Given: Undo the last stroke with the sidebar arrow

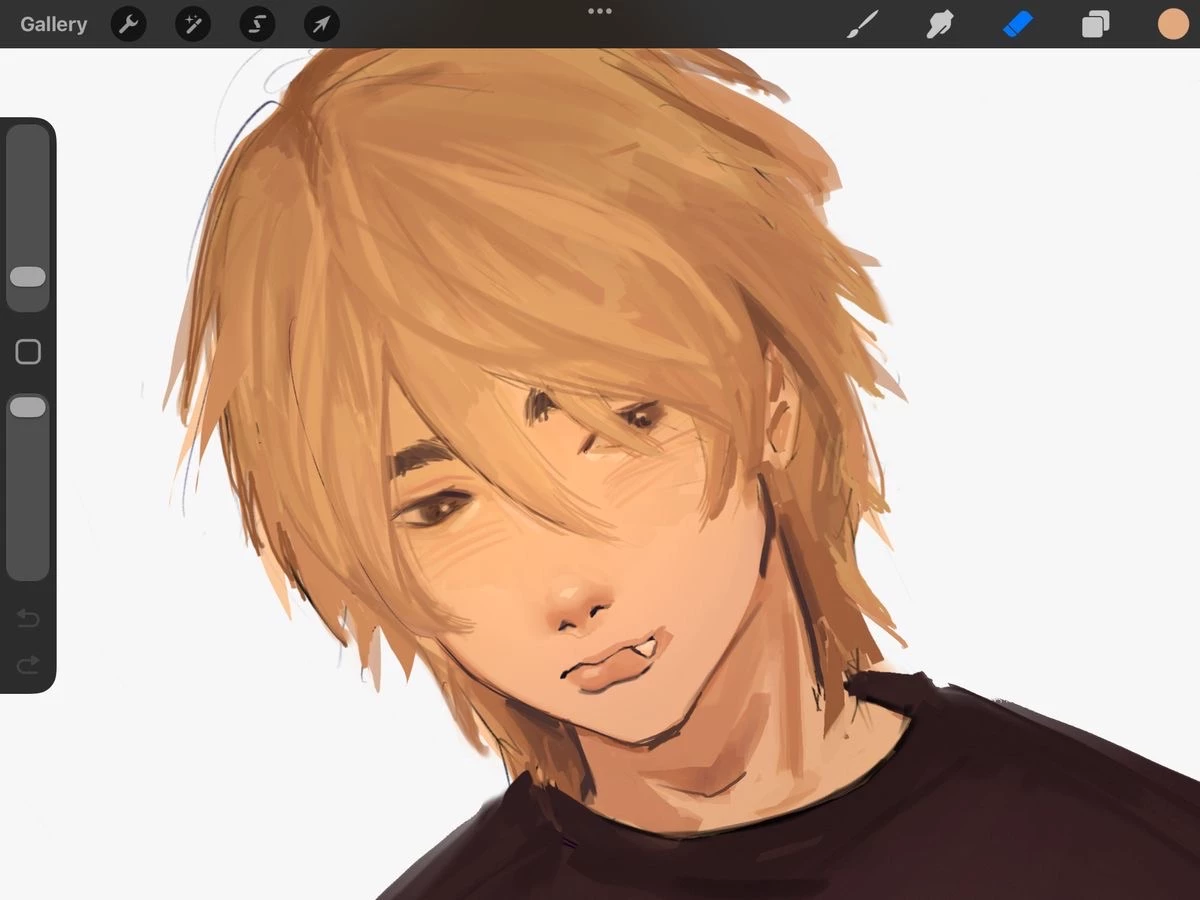Looking at the screenshot, I should coord(28,620).
